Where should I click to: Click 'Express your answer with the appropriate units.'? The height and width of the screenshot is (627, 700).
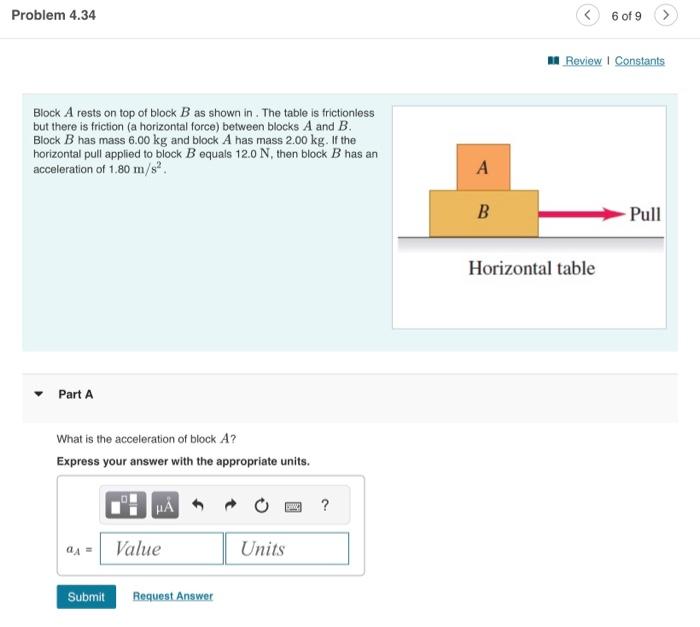(183, 461)
